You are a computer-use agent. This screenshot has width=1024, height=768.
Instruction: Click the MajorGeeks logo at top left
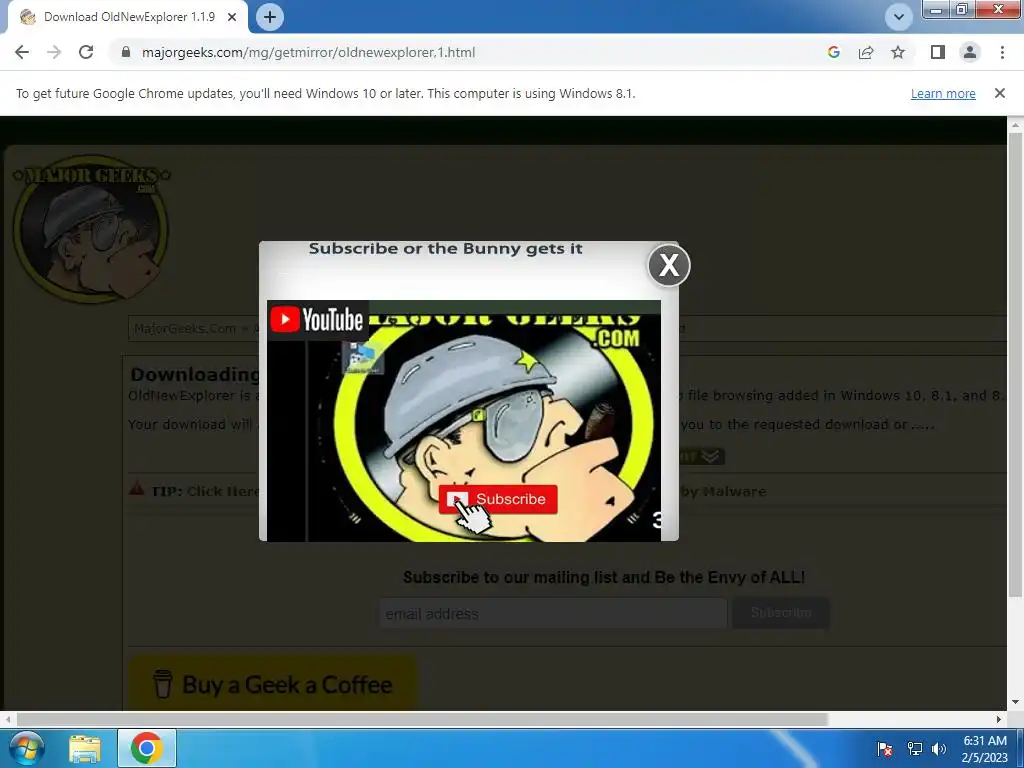pyautogui.click(x=91, y=229)
